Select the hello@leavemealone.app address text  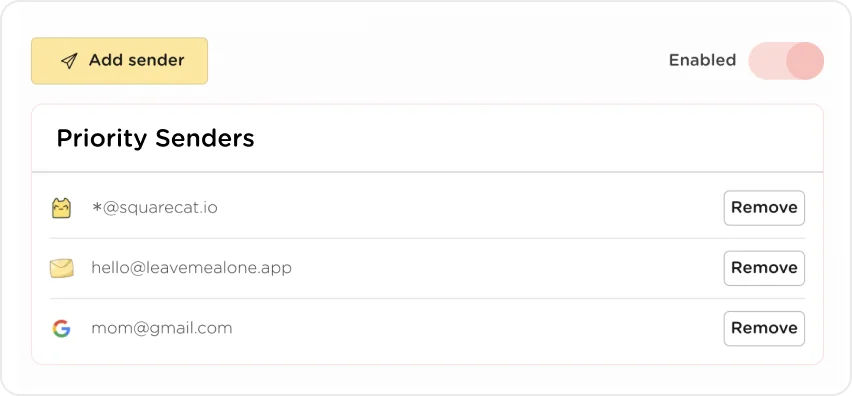(191, 268)
